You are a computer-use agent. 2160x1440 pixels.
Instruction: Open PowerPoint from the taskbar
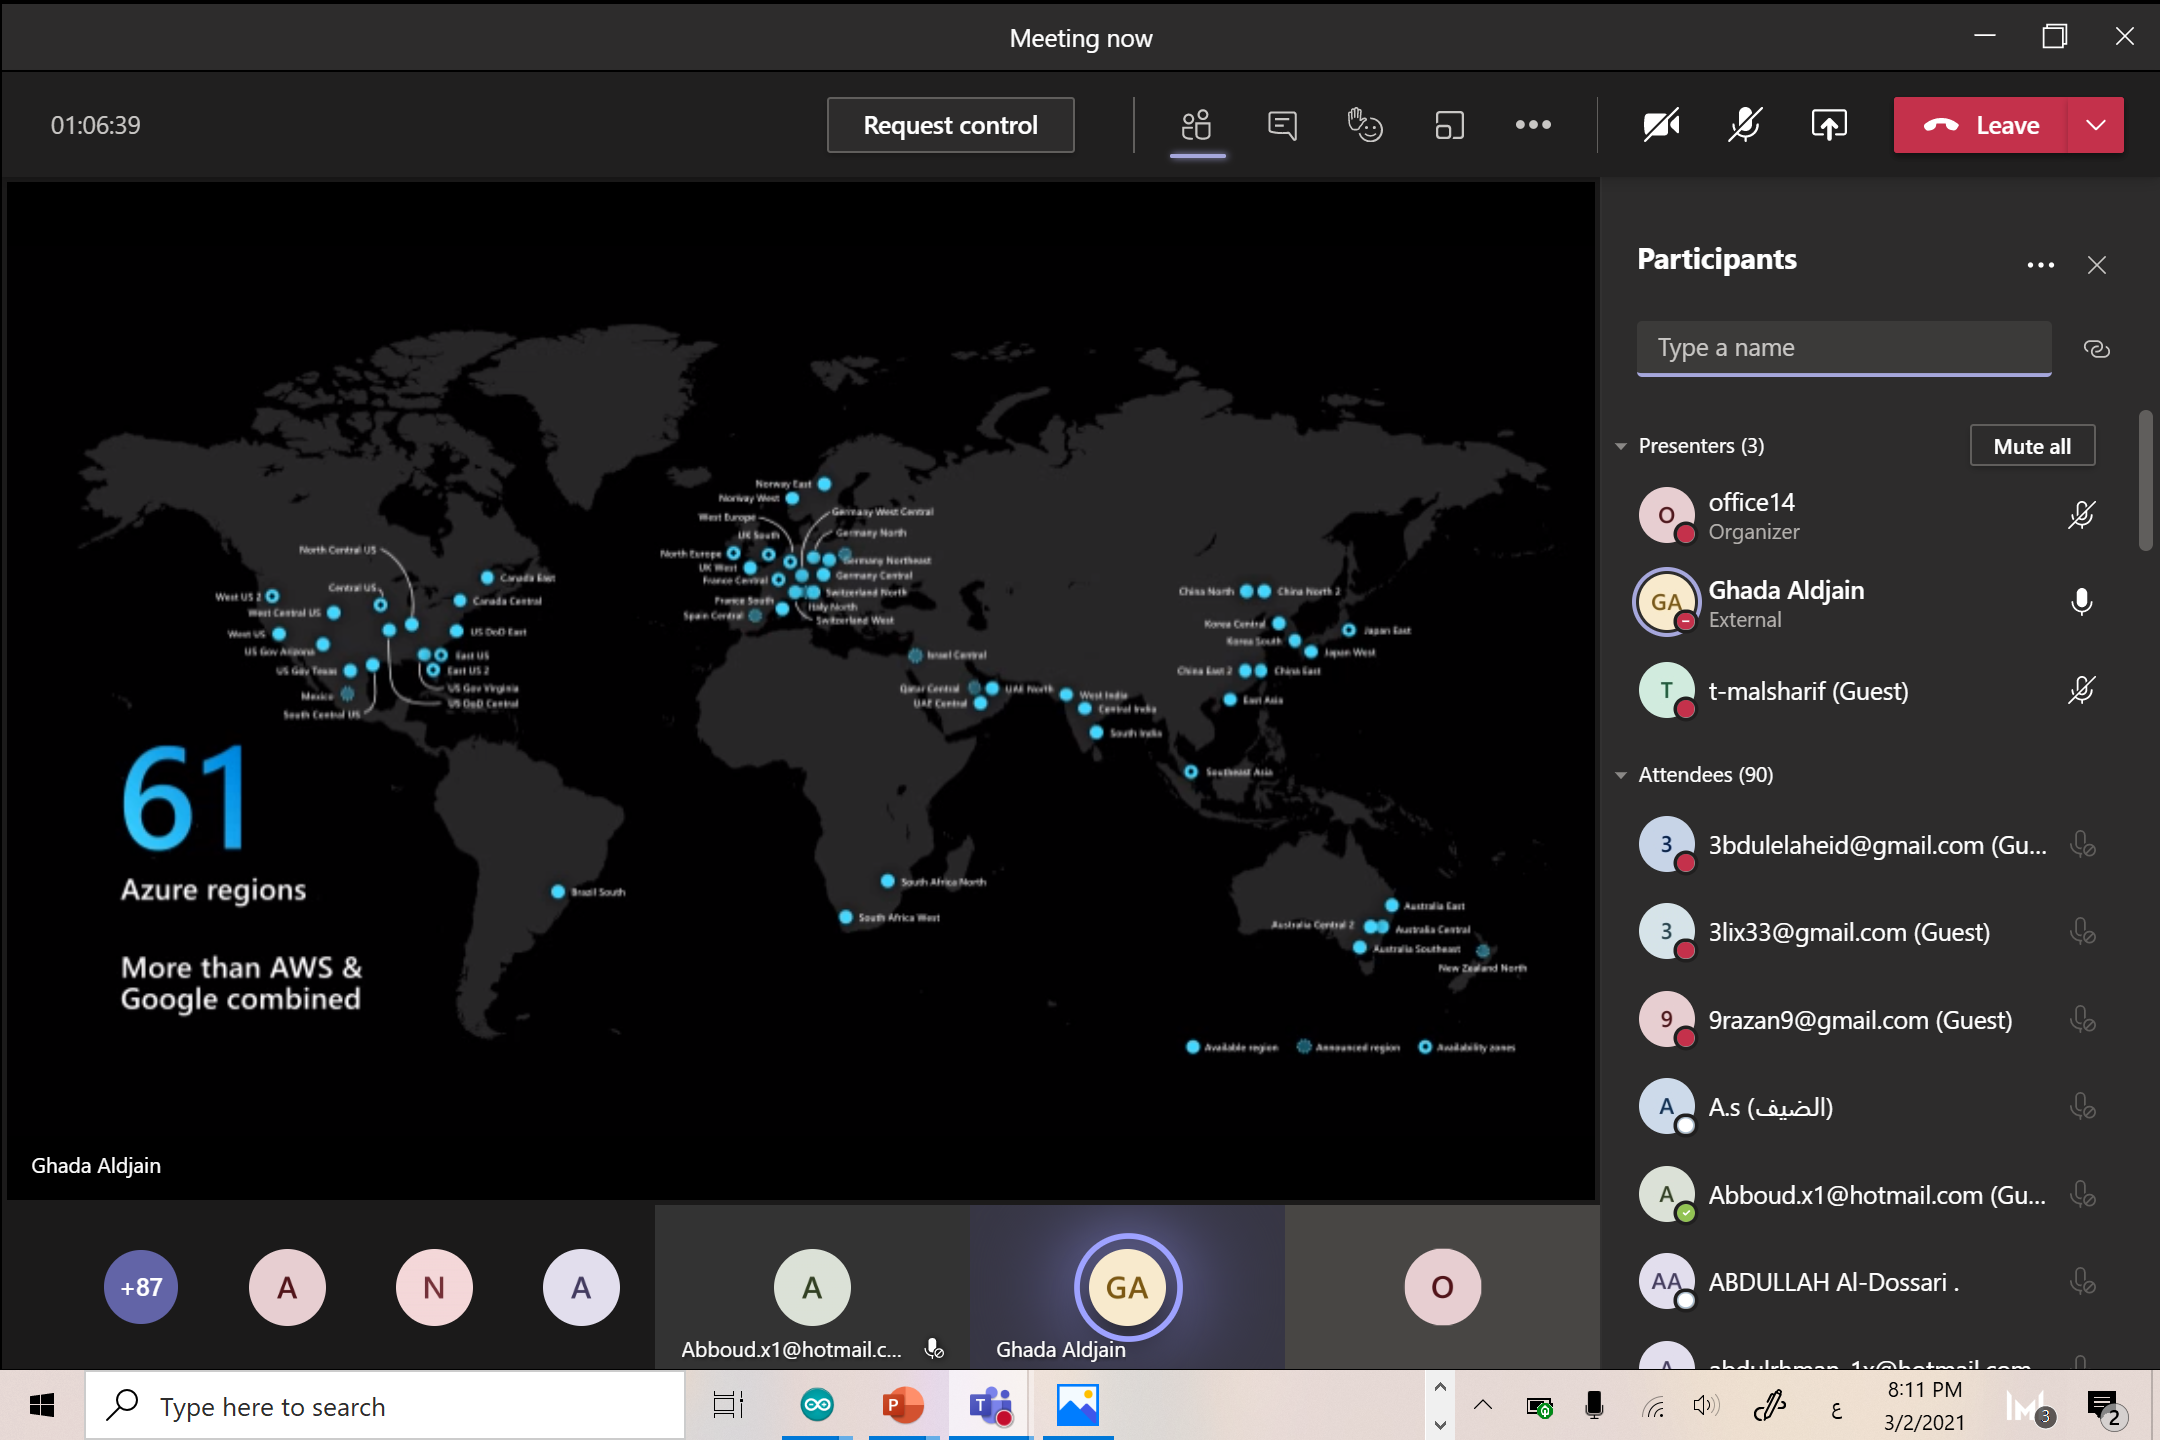903,1406
